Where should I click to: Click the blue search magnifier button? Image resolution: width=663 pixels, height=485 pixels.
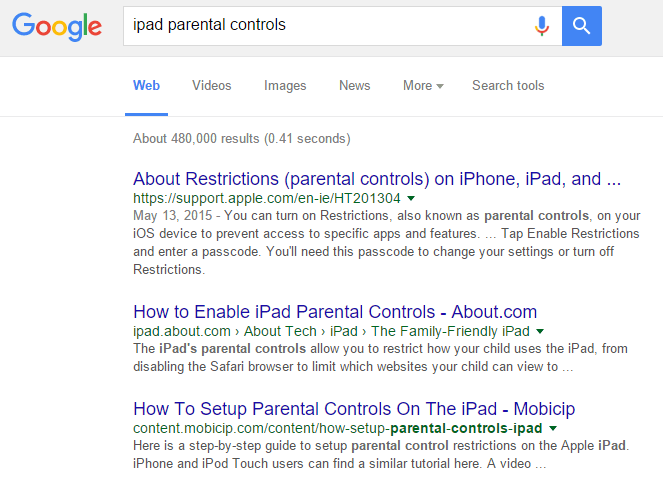(581, 26)
